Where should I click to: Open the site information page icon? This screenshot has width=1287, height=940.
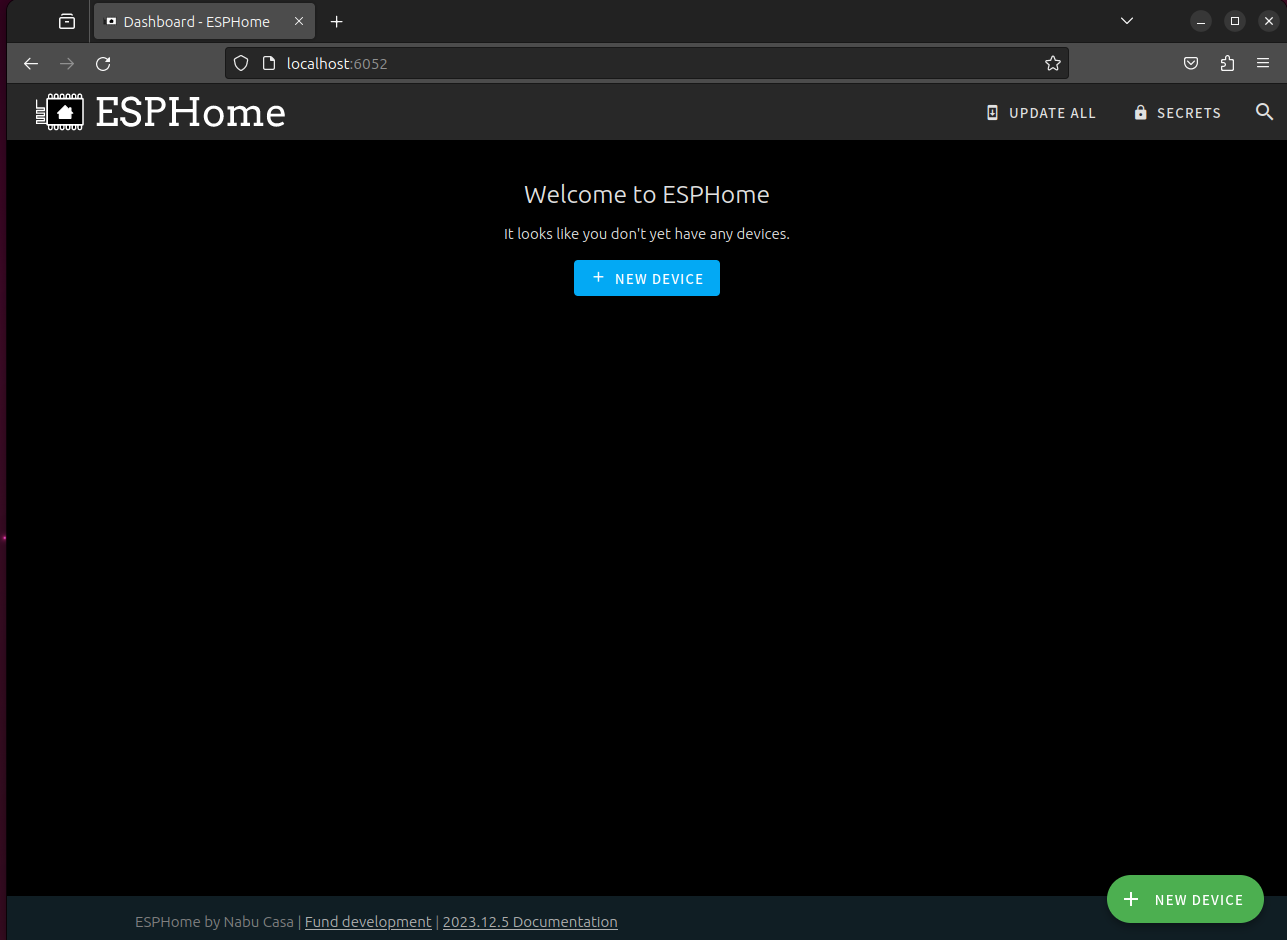[x=268, y=63]
